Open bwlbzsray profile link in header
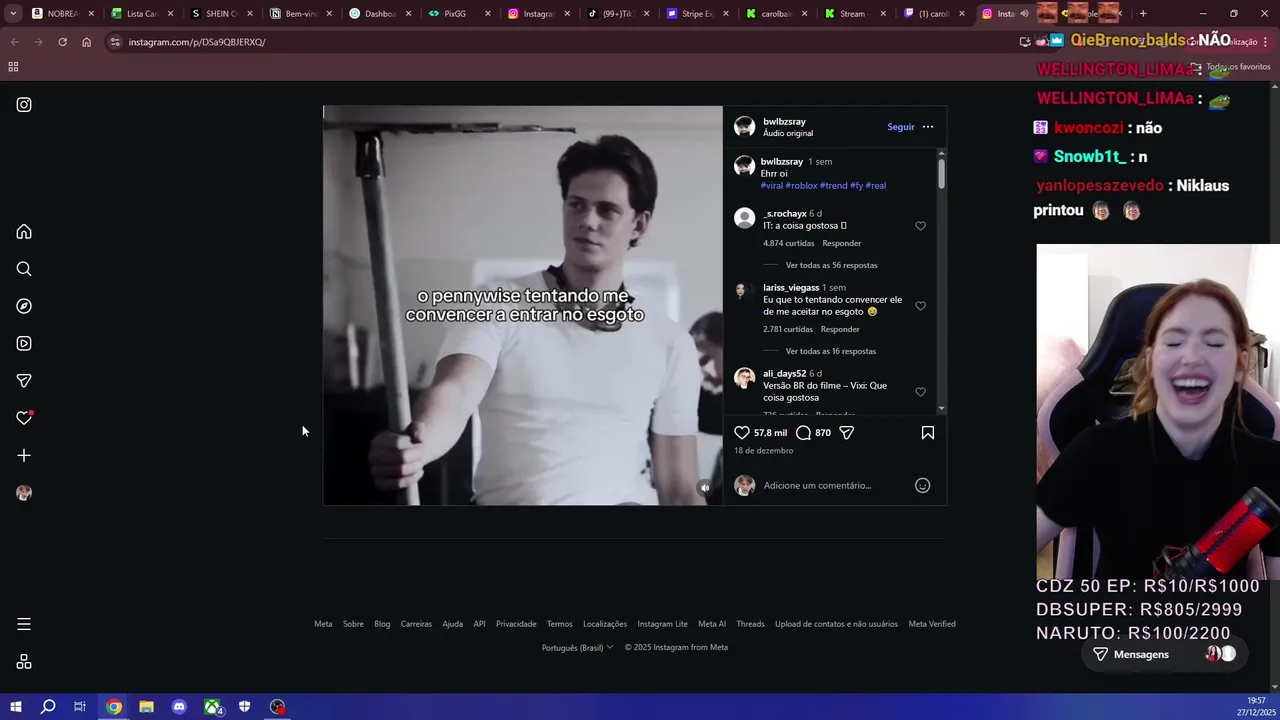Image resolution: width=1280 pixels, height=720 pixels. tap(784, 121)
